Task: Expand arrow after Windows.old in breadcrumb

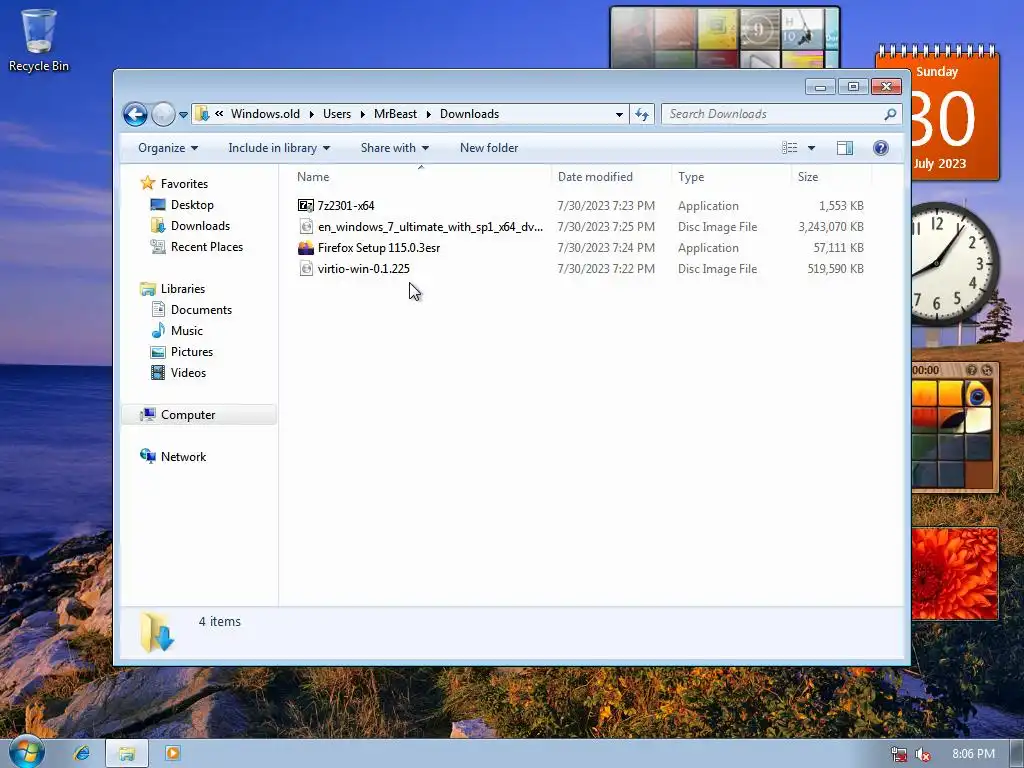Action: coord(311,114)
